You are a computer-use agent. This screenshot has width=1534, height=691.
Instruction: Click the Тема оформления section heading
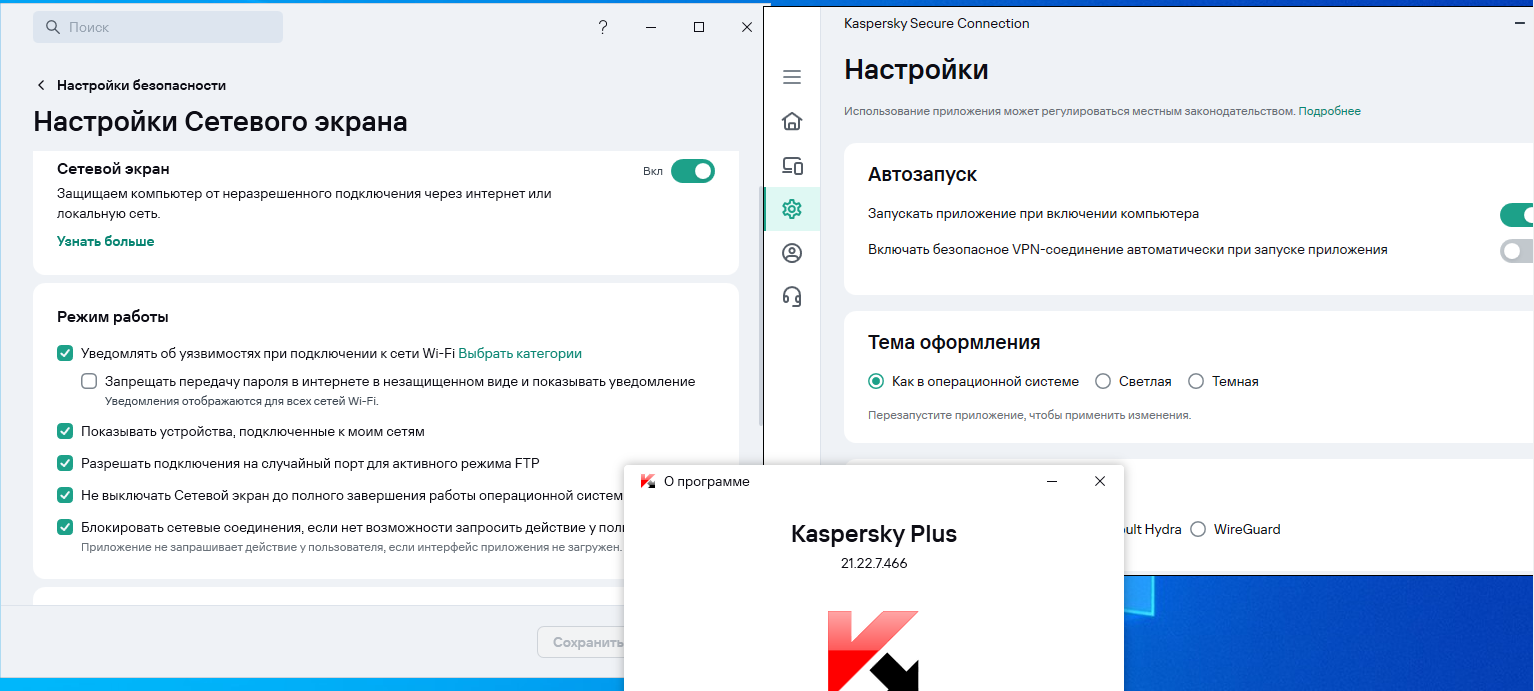point(954,342)
